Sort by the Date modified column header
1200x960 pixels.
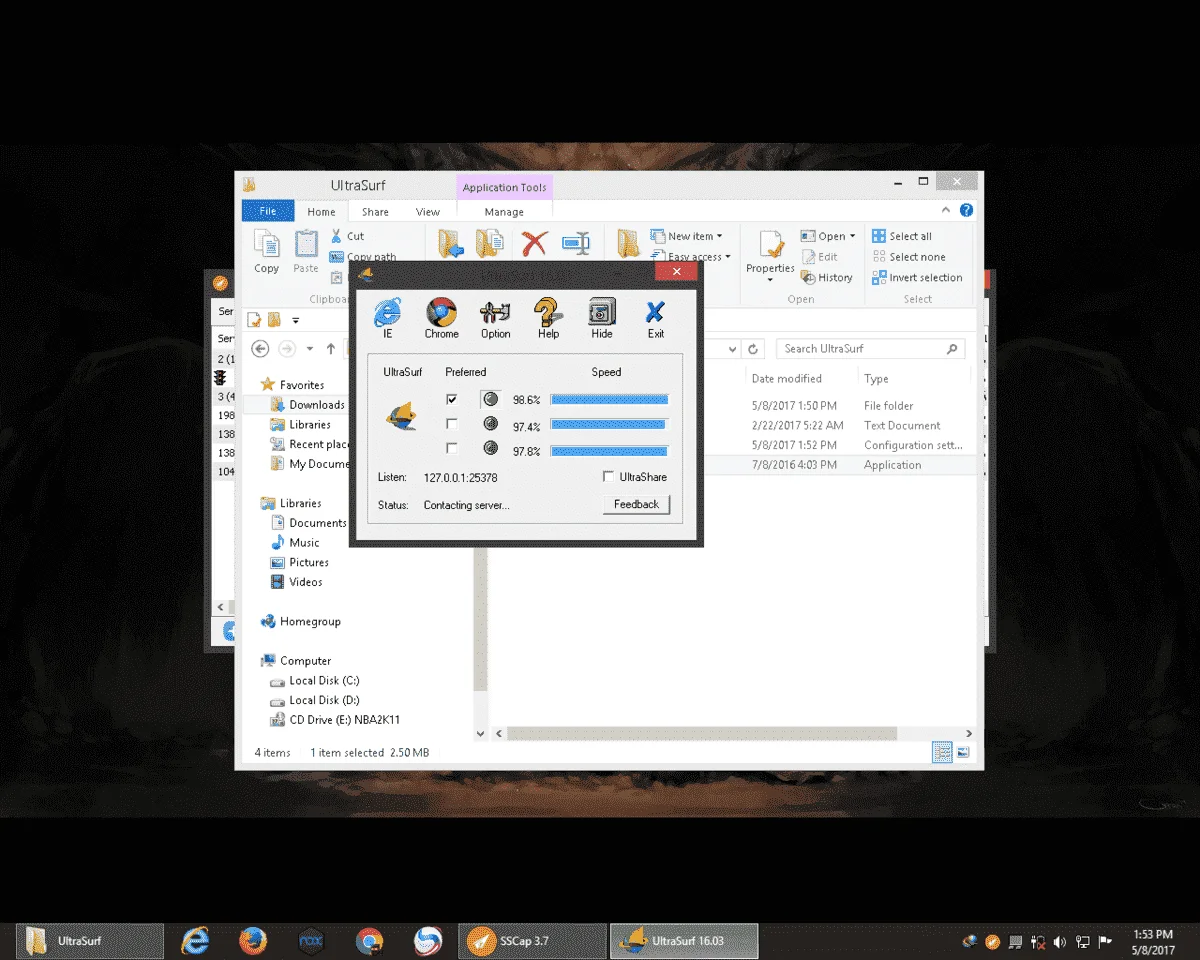click(x=787, y=379)
